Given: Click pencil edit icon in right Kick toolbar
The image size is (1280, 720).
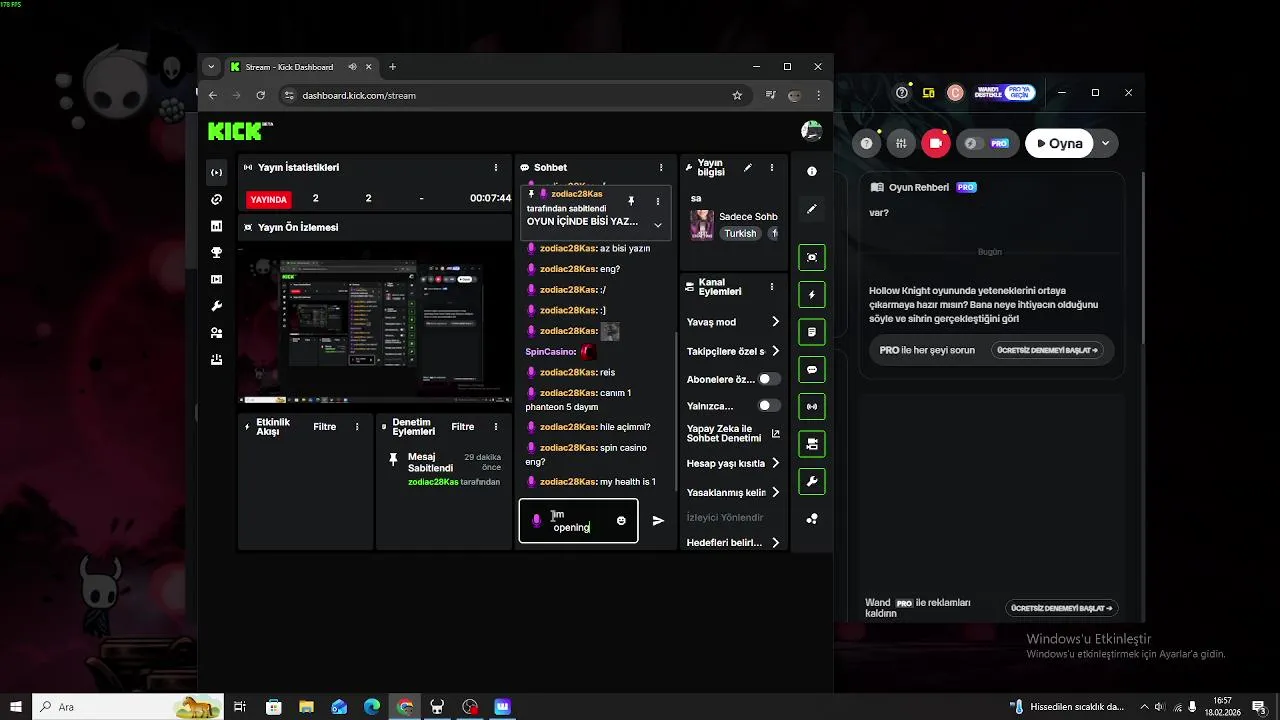Looking at the screenshot, I should coord(812,209).
